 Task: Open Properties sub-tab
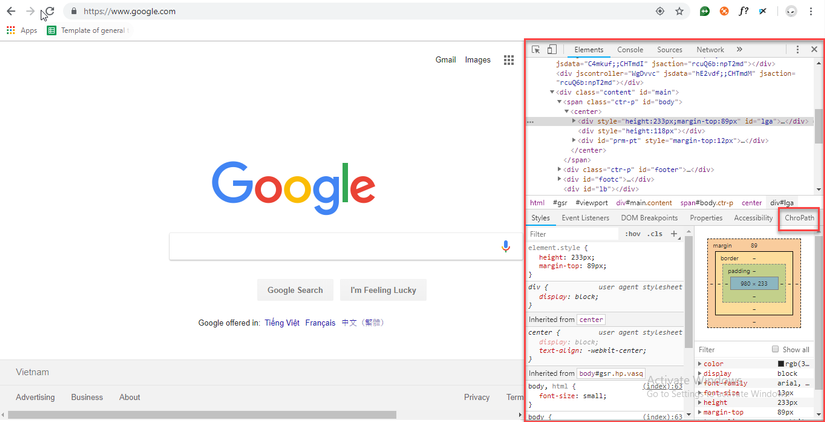[706, 218]
